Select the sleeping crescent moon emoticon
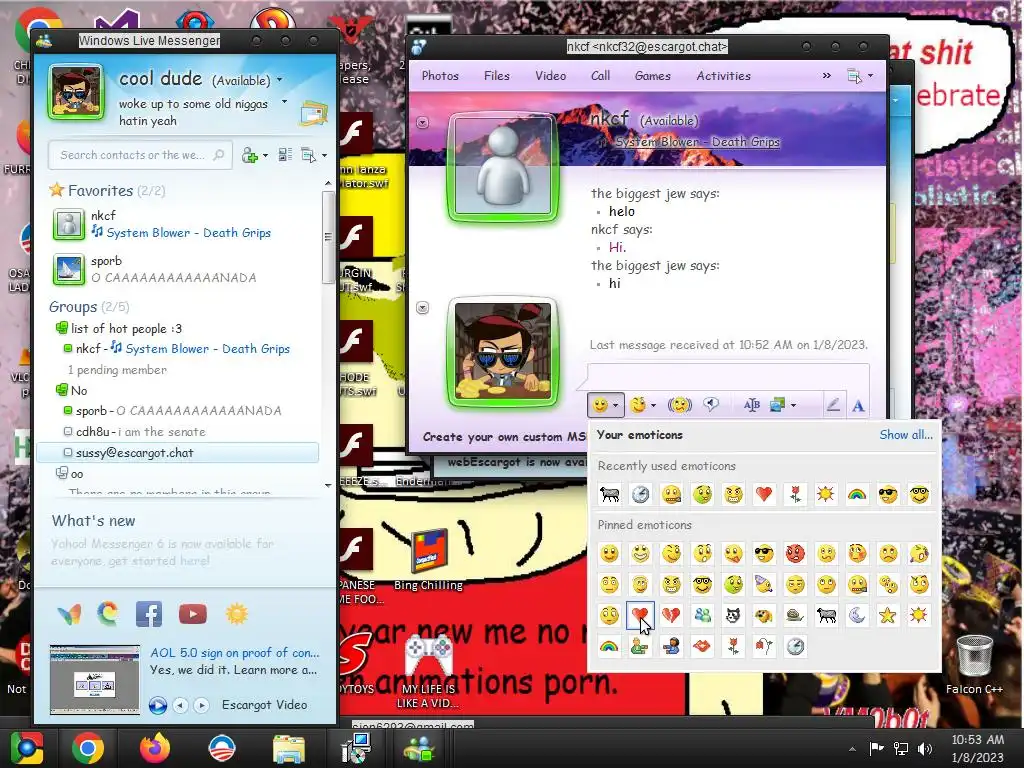The height and width of the screenshot is (768, 1024). pyautogui.click(x=857, y=615)
